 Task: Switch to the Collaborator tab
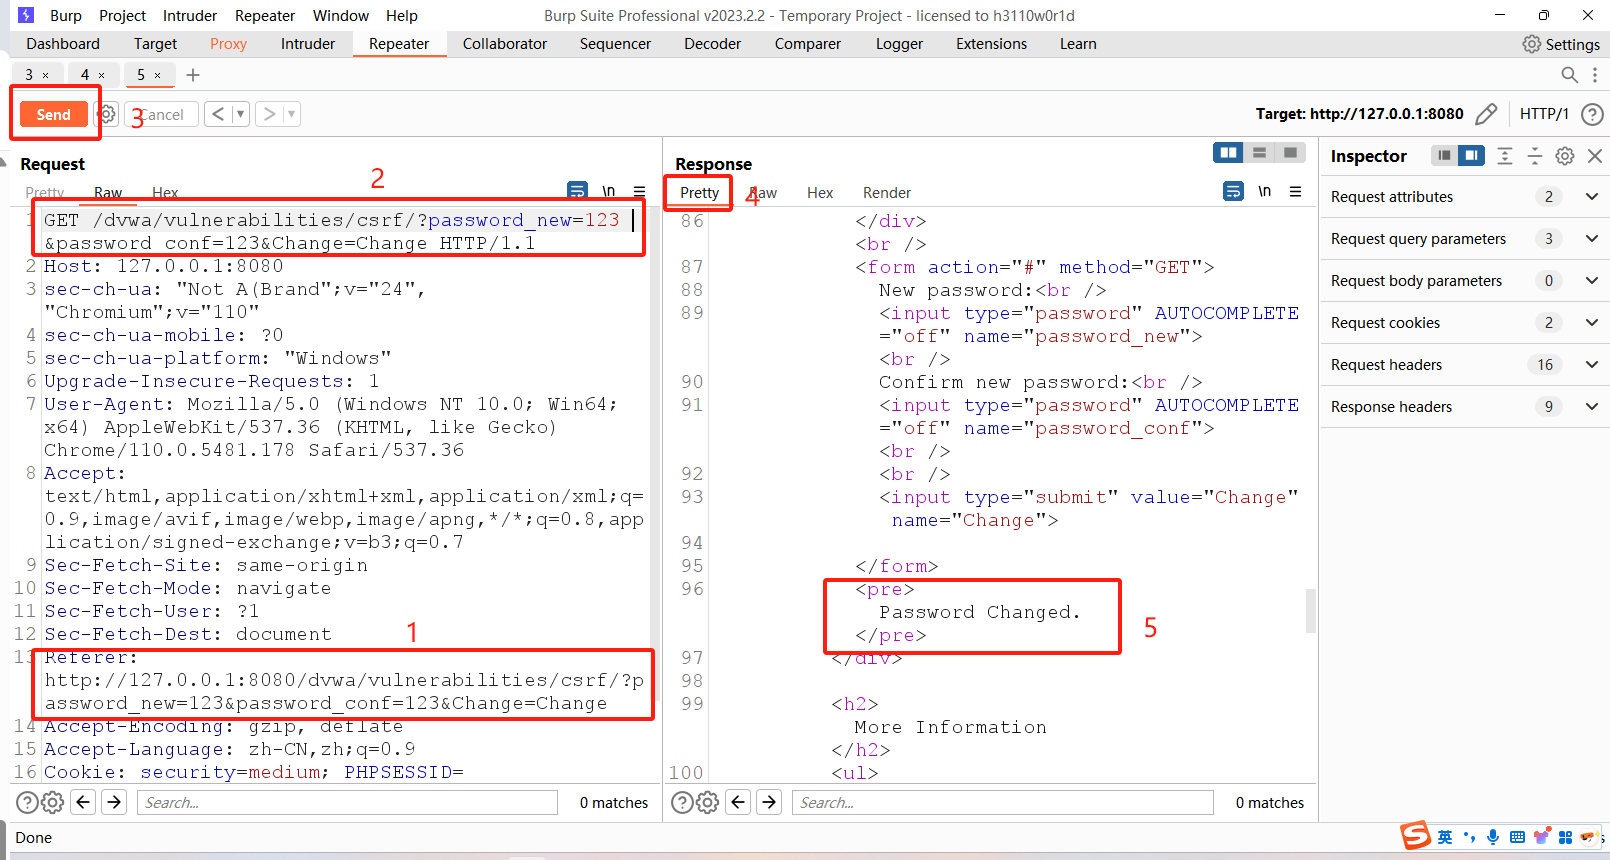click(505, 44)
